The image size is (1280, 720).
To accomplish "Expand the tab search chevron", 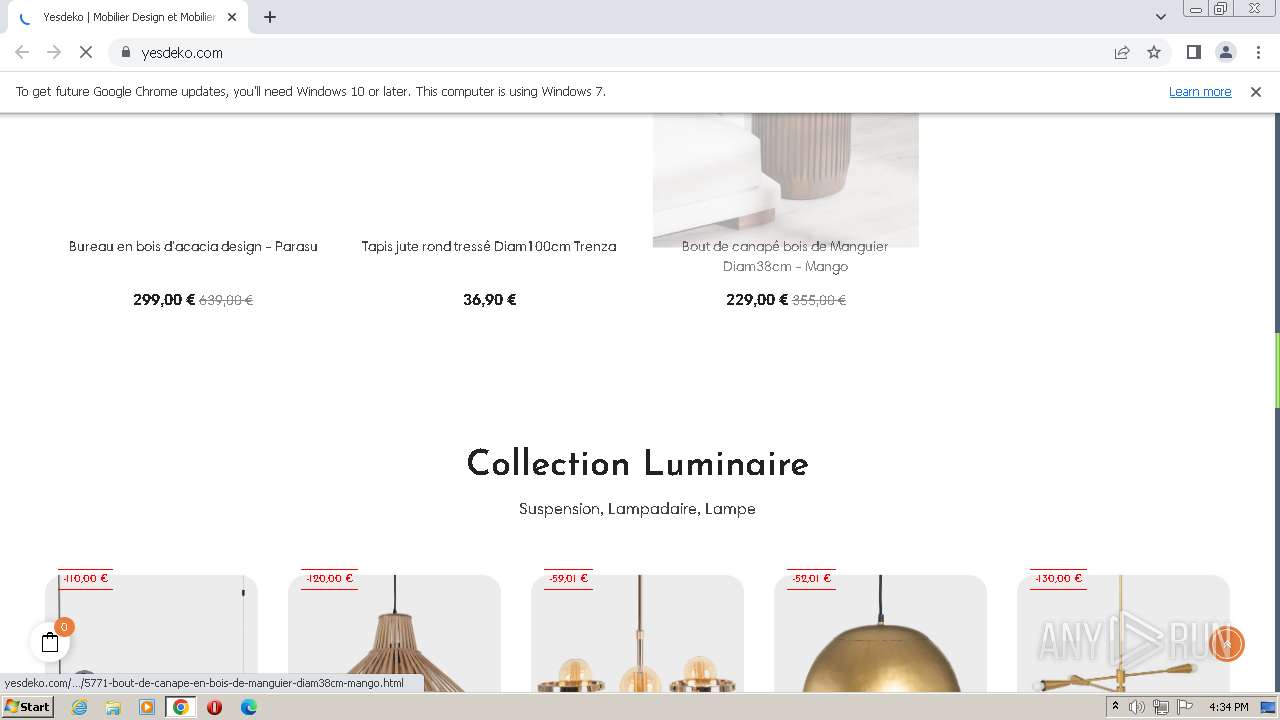I will pyautogui.click(x=1161, y=17).
